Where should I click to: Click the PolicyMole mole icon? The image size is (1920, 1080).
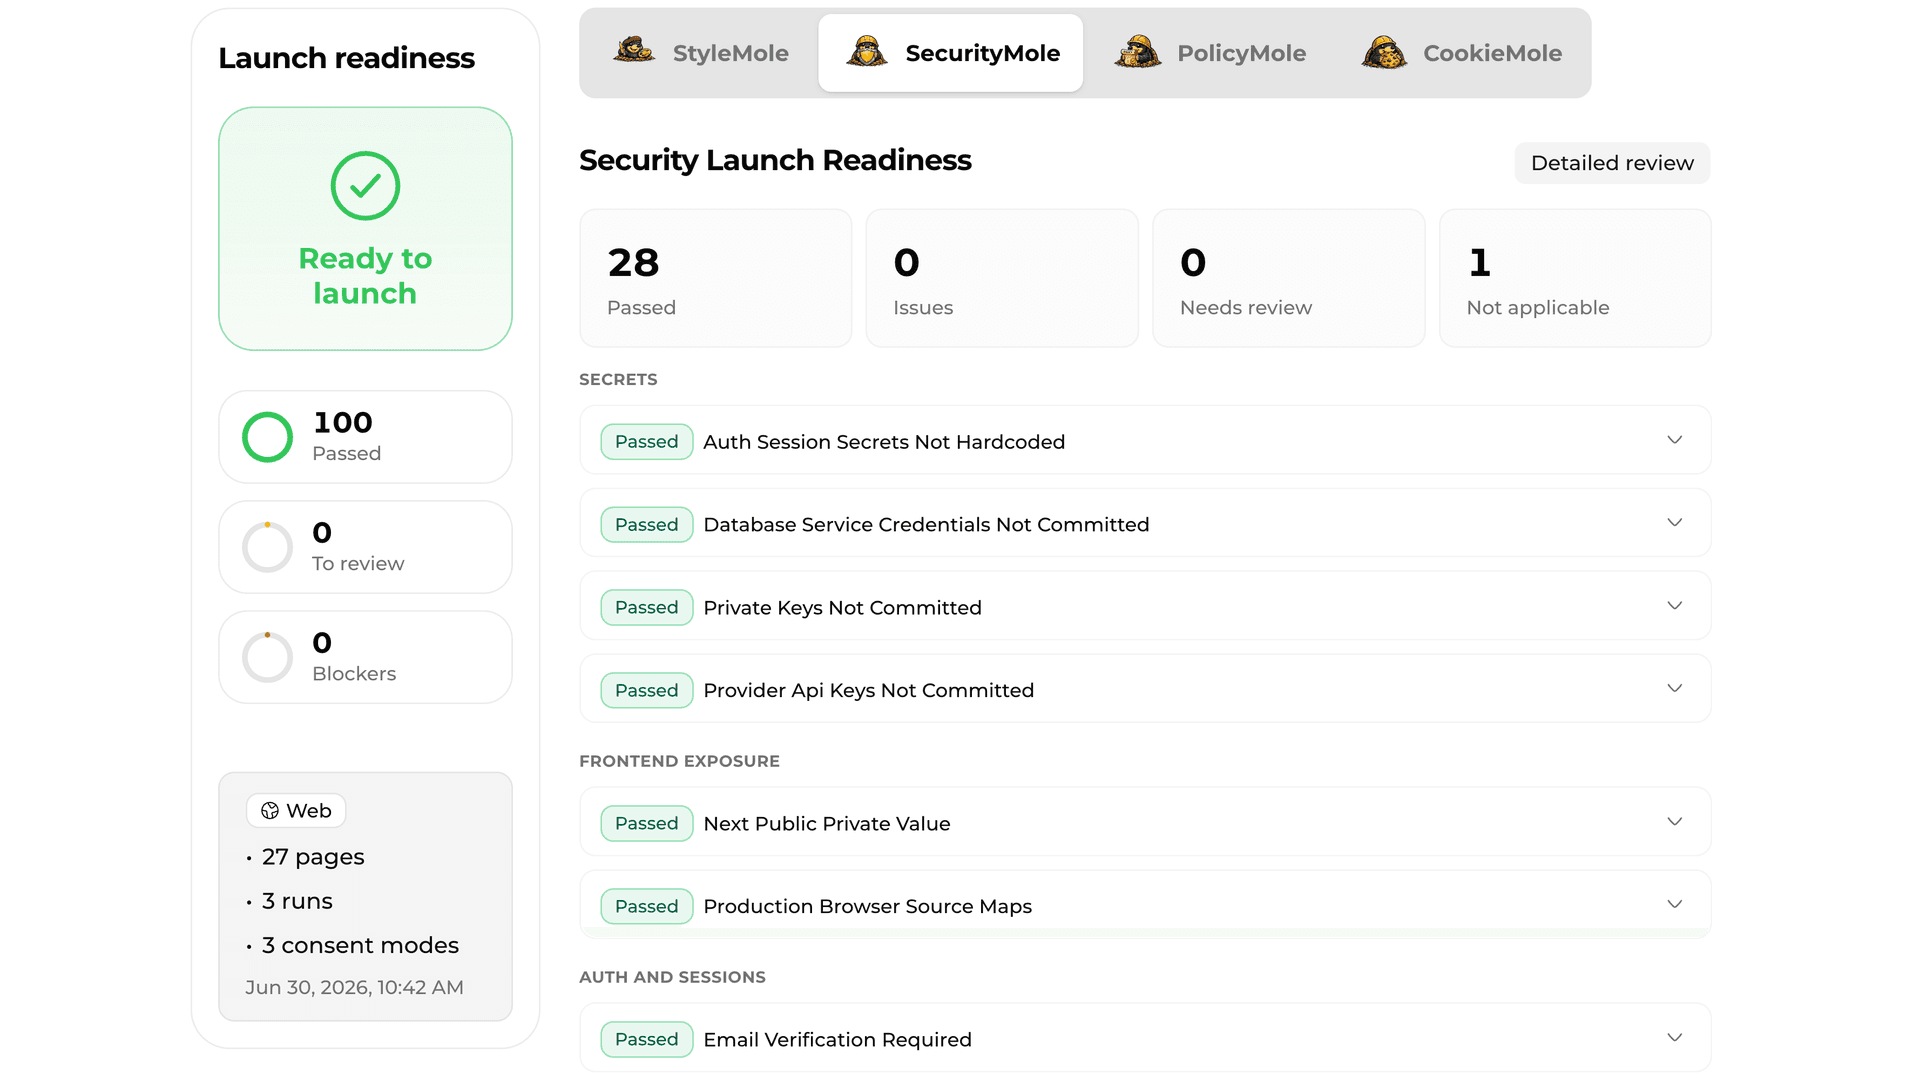[1138, 51]
